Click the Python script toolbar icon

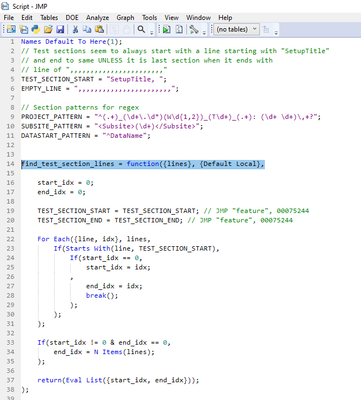(36, 29)
